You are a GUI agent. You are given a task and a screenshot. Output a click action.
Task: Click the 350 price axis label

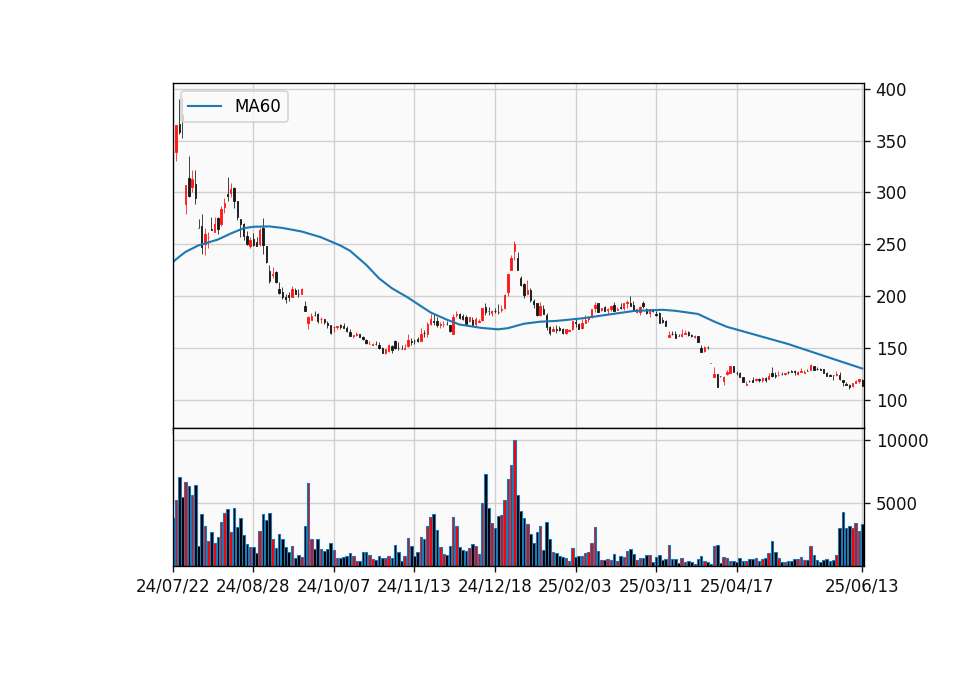pyautogui.click(x=891, y=142)
